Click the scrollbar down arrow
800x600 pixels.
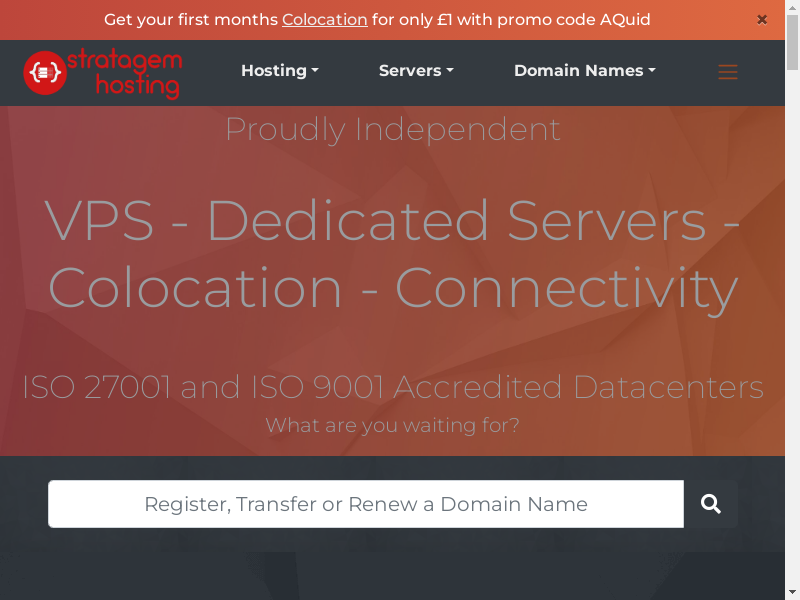point(793,593)
